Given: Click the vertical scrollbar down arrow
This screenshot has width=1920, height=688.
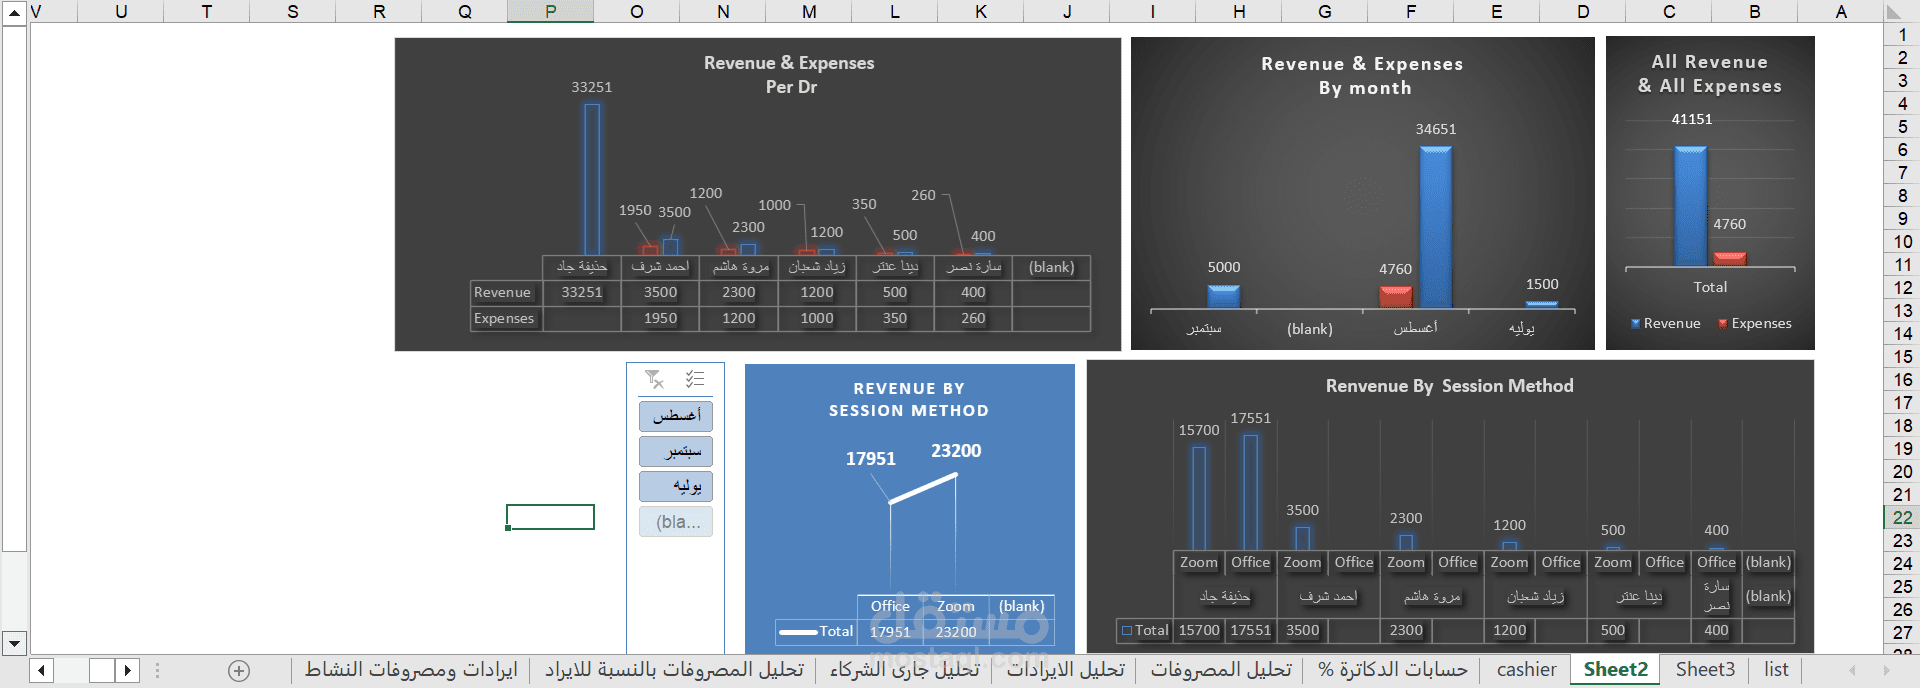Looking at the screenshot, I should [x=14, y=642].
